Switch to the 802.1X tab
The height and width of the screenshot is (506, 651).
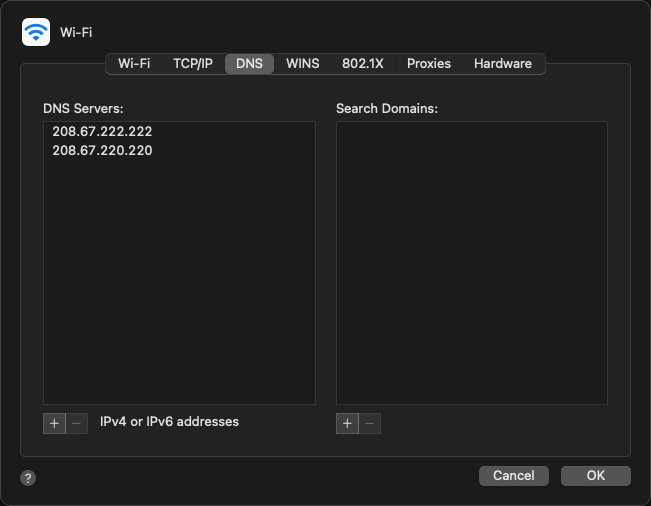pyautogui.click(x=363, y=63)
